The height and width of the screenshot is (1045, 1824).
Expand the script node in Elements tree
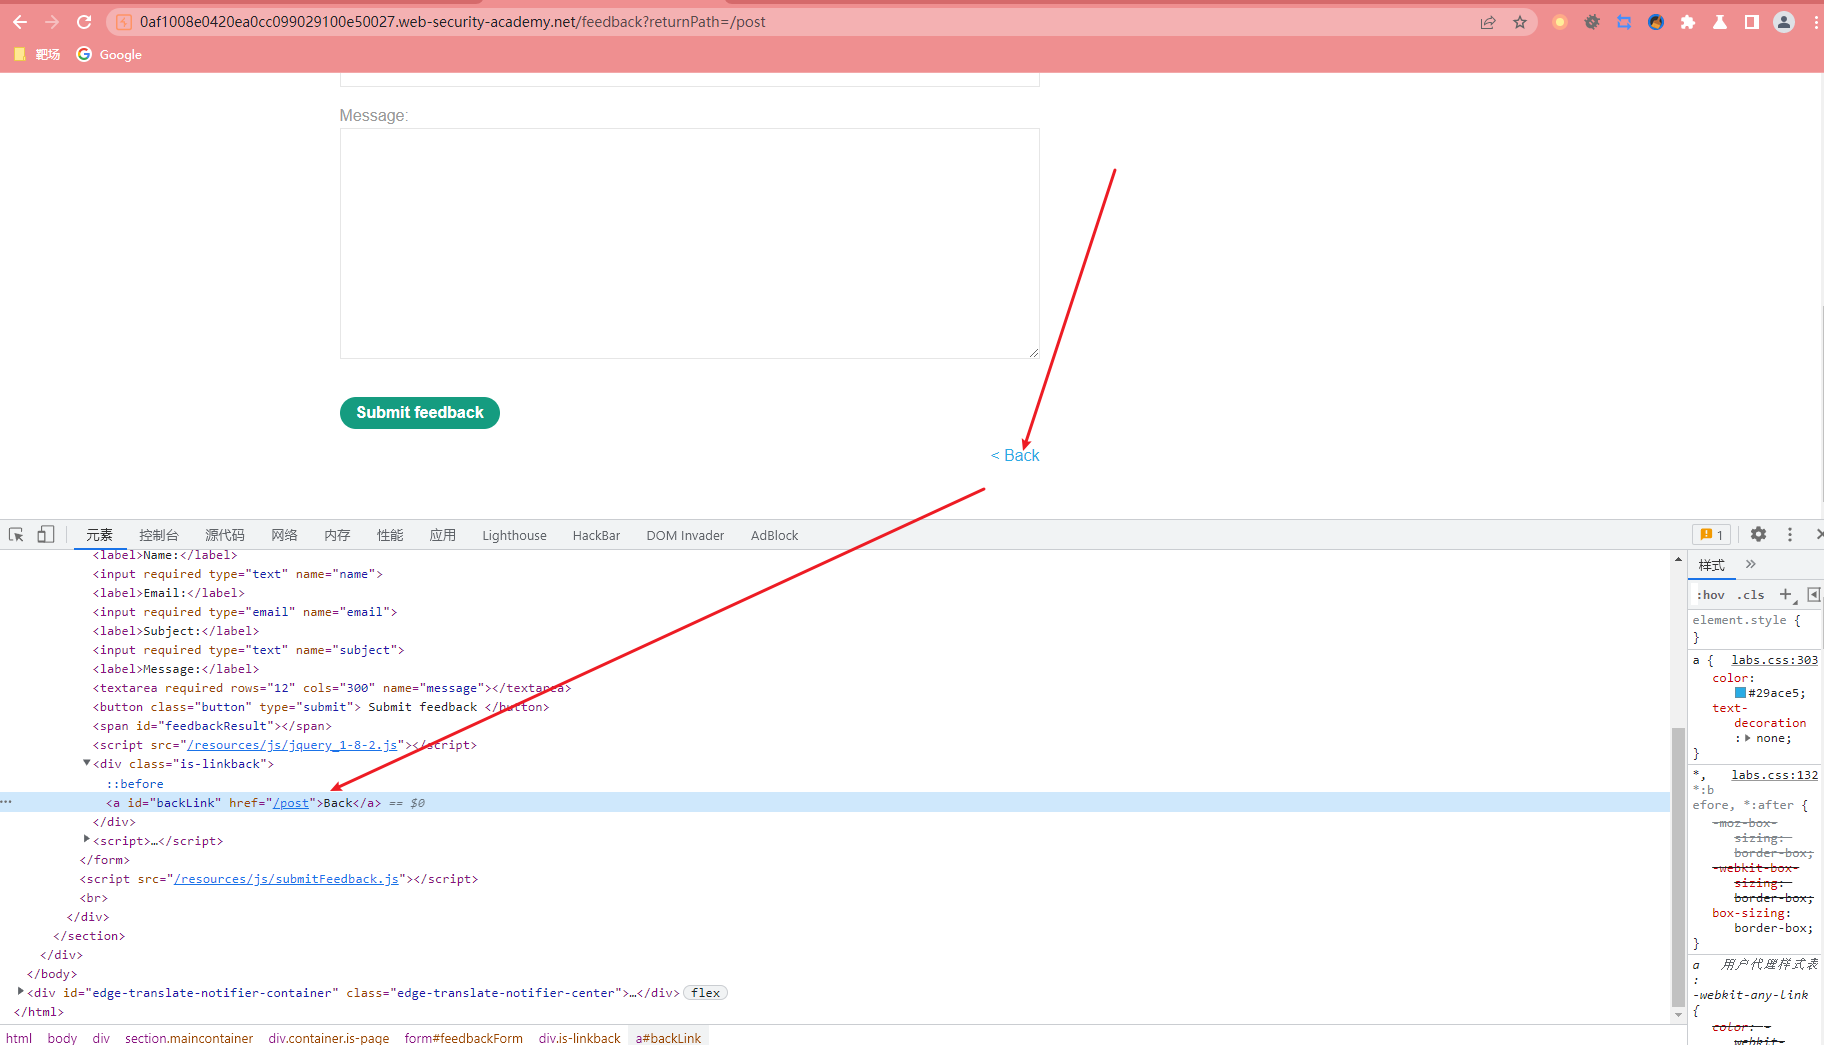click(x=86, y=840)
